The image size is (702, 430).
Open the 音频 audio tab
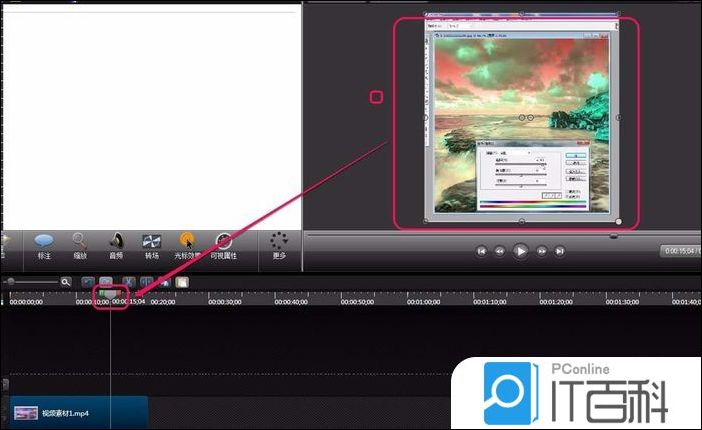click(116, 246)
